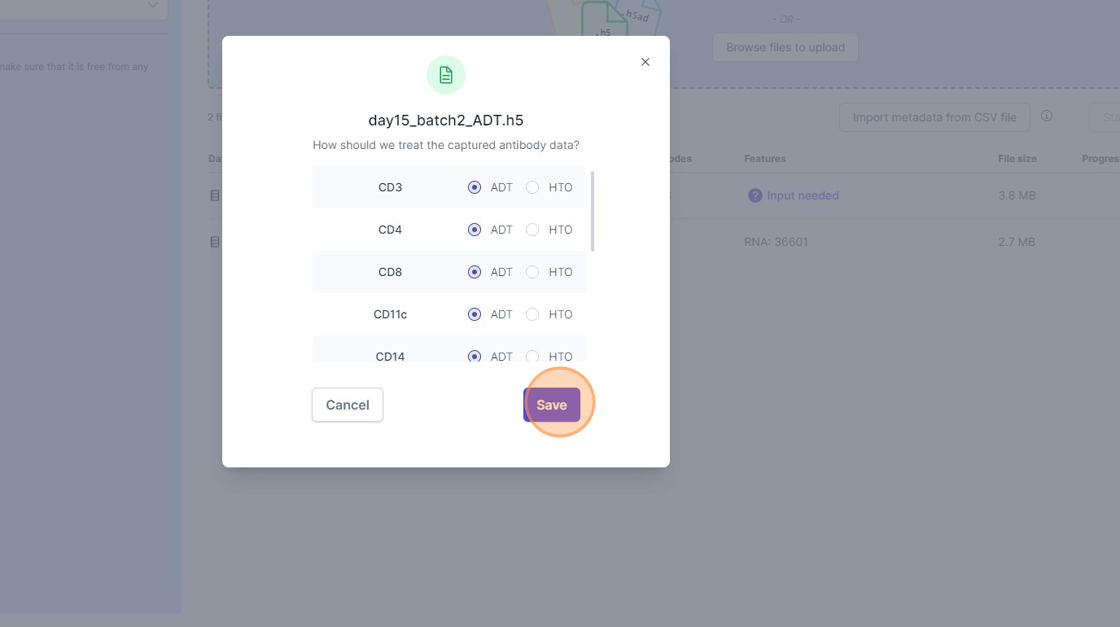The height and width of the screenshot is (627, 1120).
Task: Set CD11c to HTO
Action: [533, 314]
